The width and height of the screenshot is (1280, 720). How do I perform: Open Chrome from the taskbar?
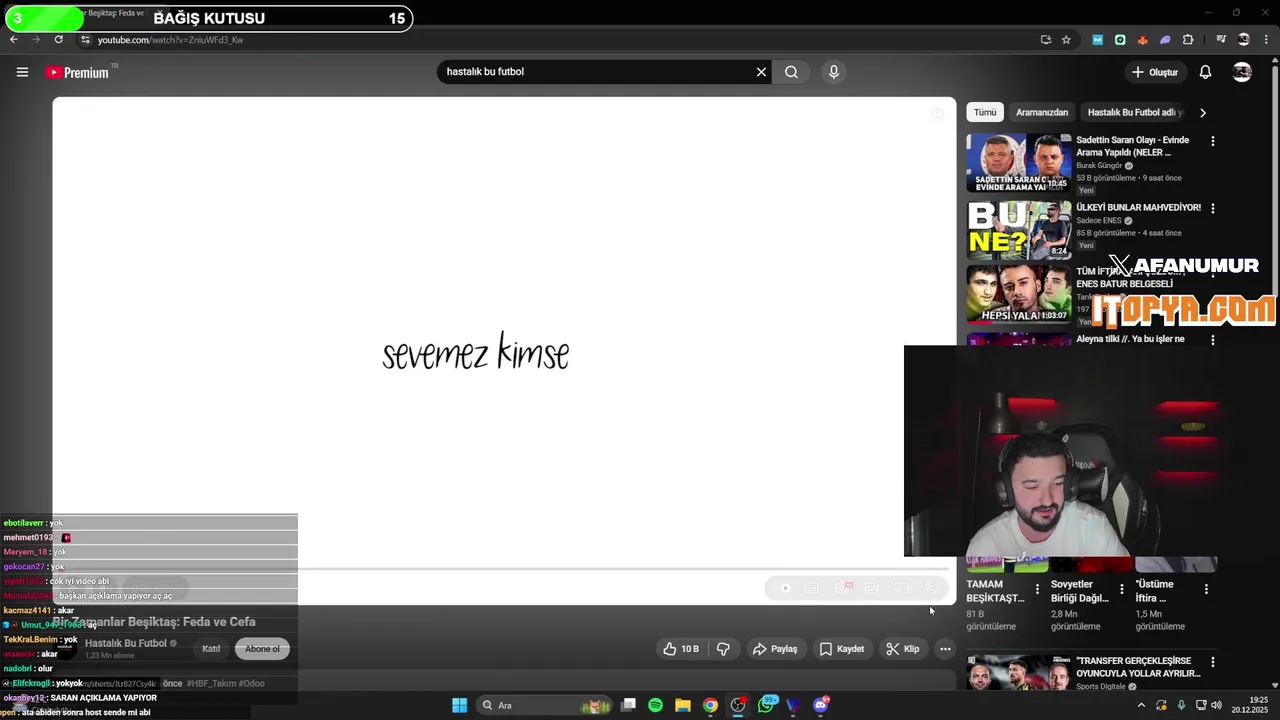(710, 705)
